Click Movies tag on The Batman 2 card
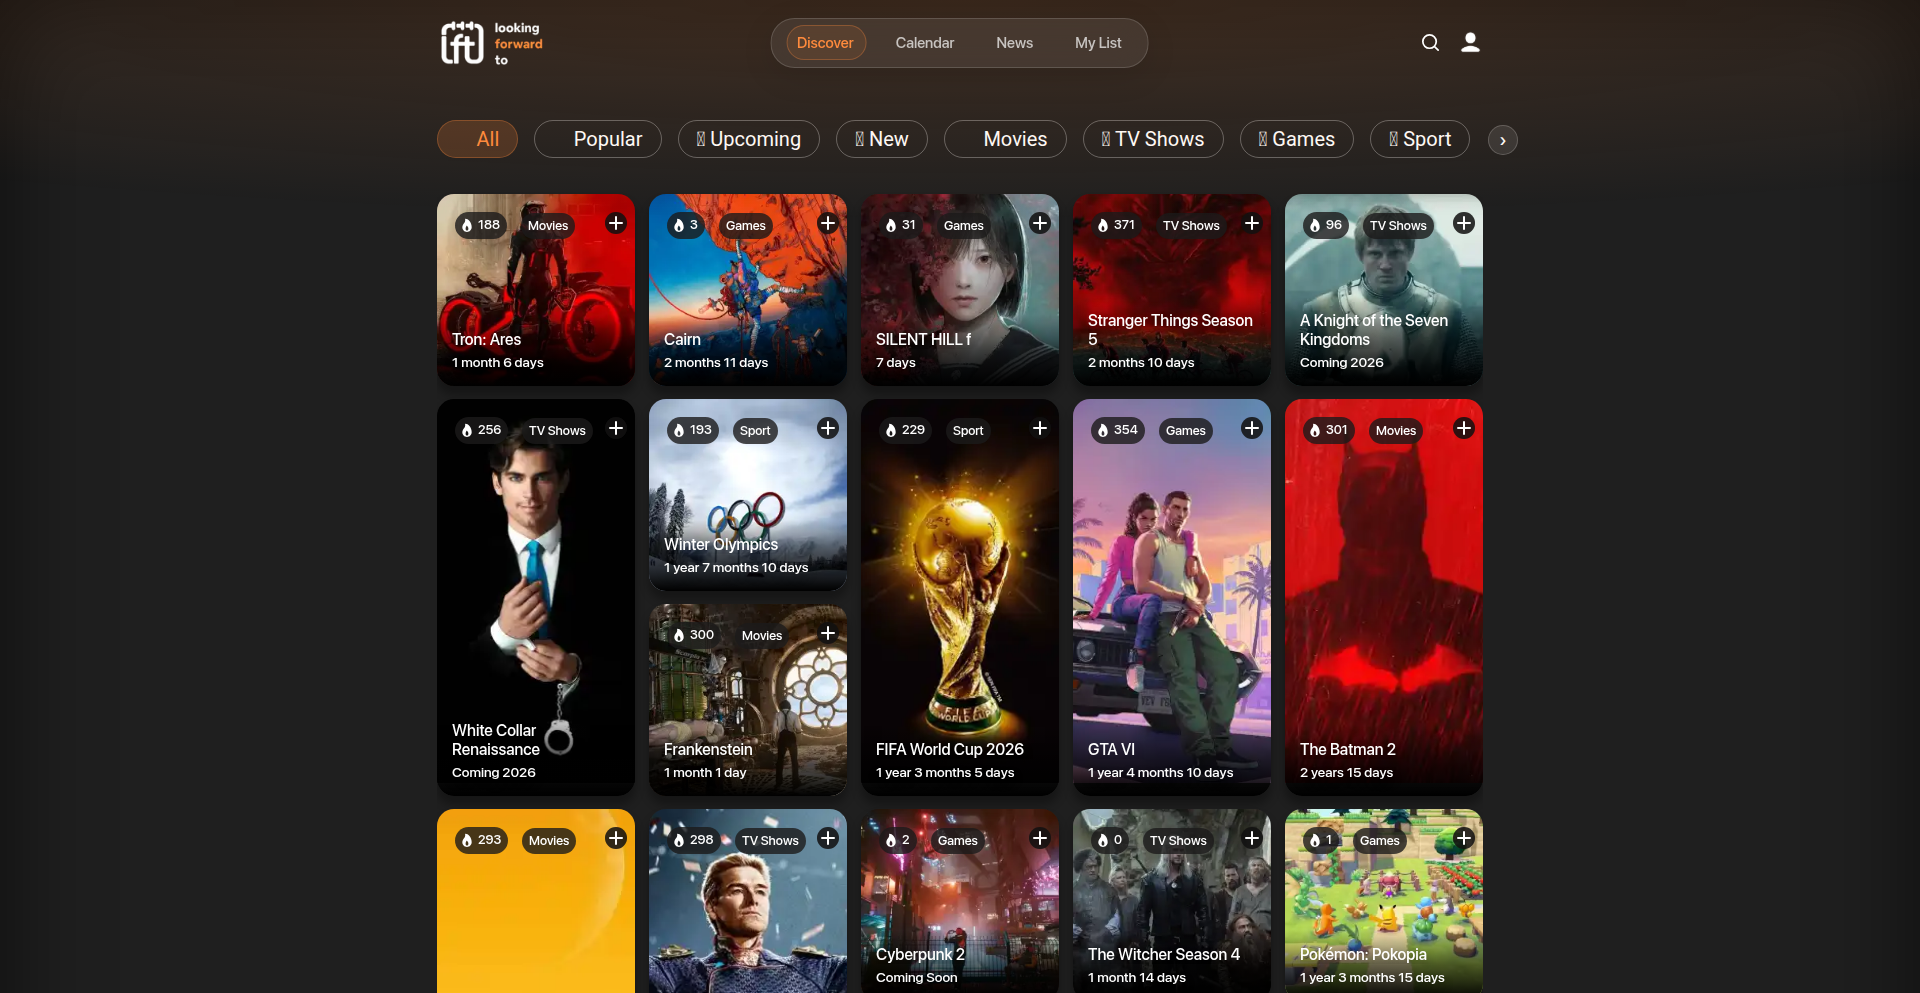Viewport: 1920px width, 993px height. (x=1396, y=431)
